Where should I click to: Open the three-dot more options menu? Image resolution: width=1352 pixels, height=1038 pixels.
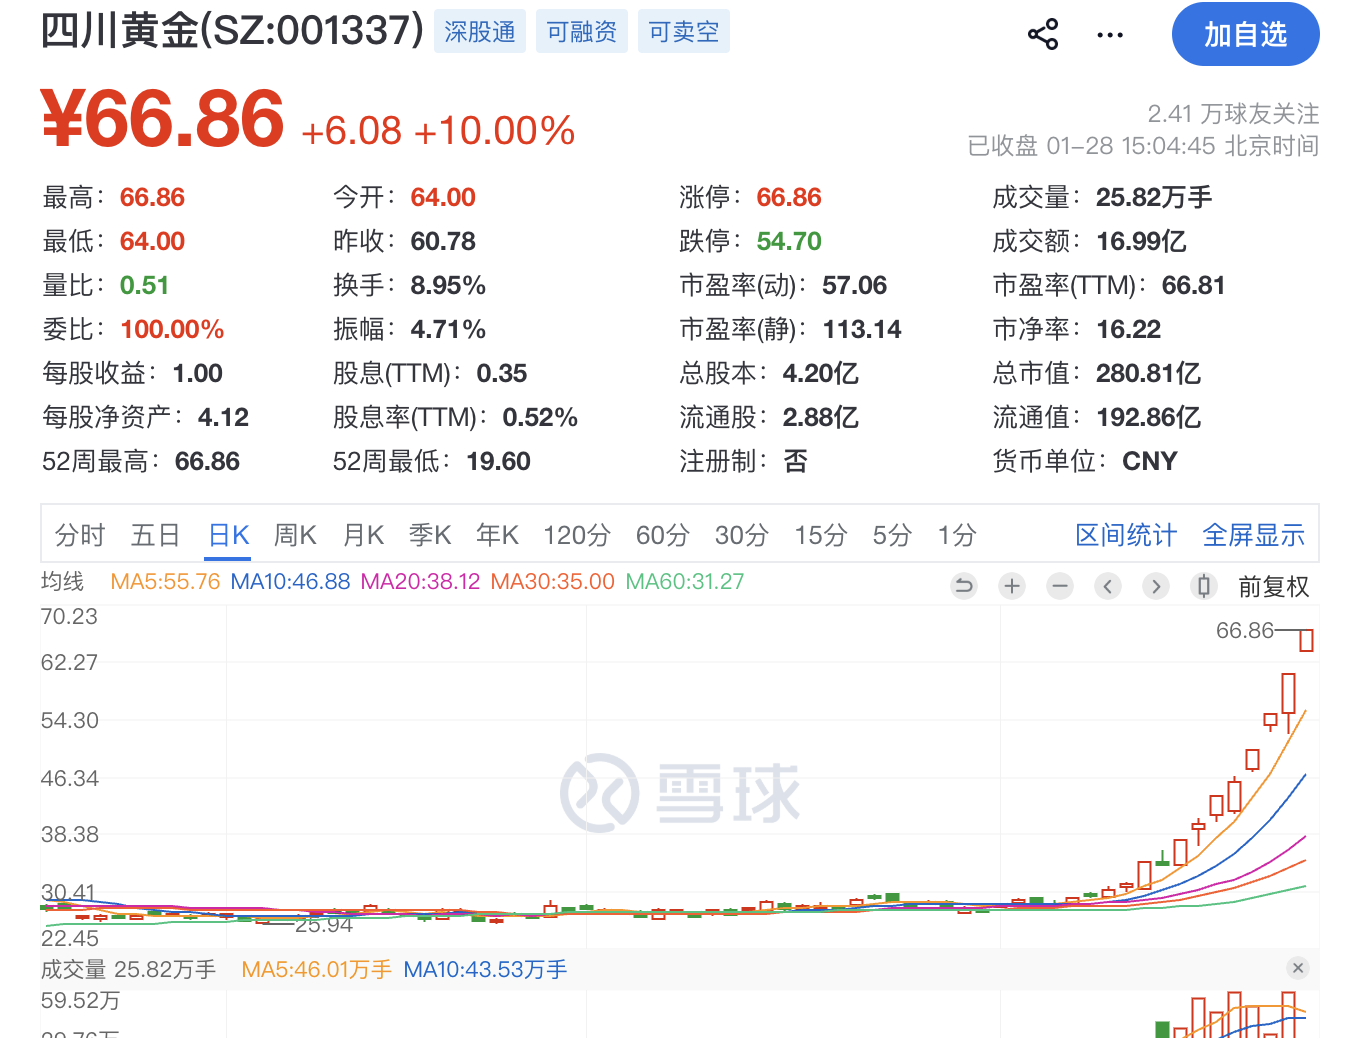click(1110, 35)
